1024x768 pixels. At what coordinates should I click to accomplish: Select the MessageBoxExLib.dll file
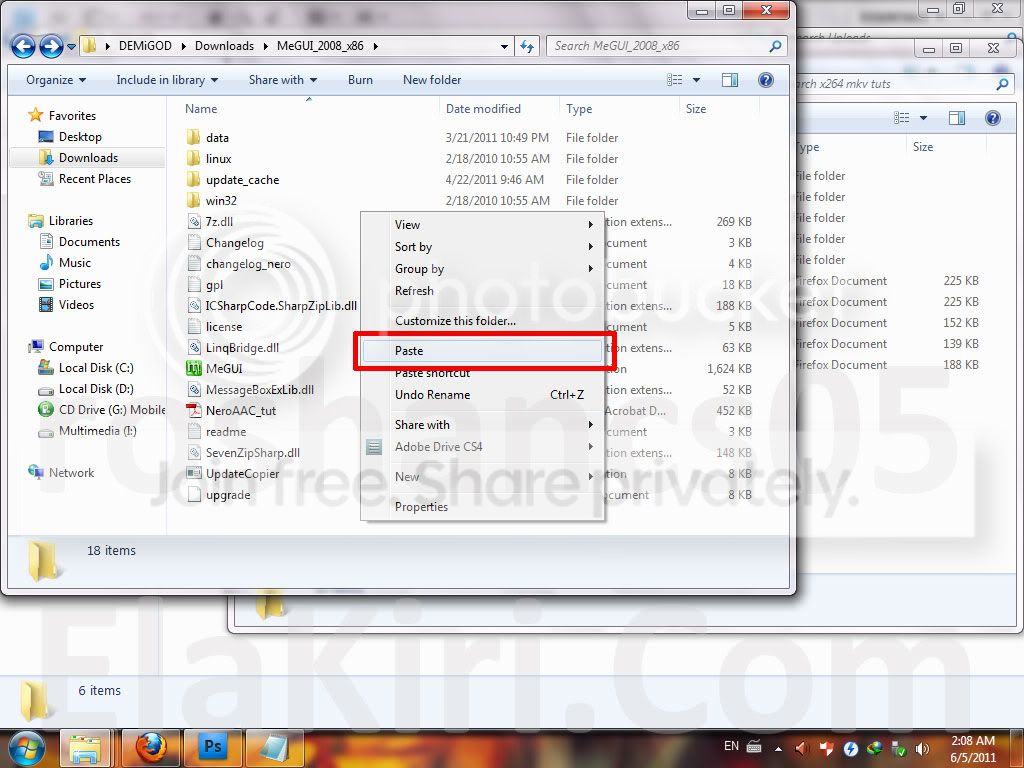click(x=260, y=389)
